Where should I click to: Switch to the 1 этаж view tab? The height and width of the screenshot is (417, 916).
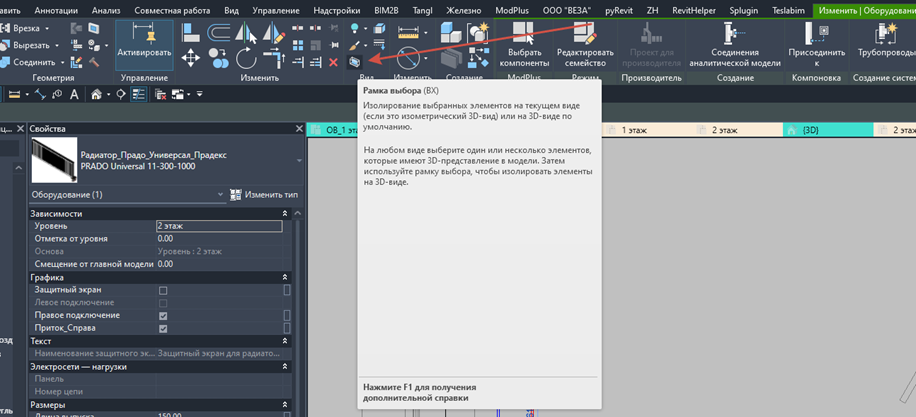(x=645, y=130)
